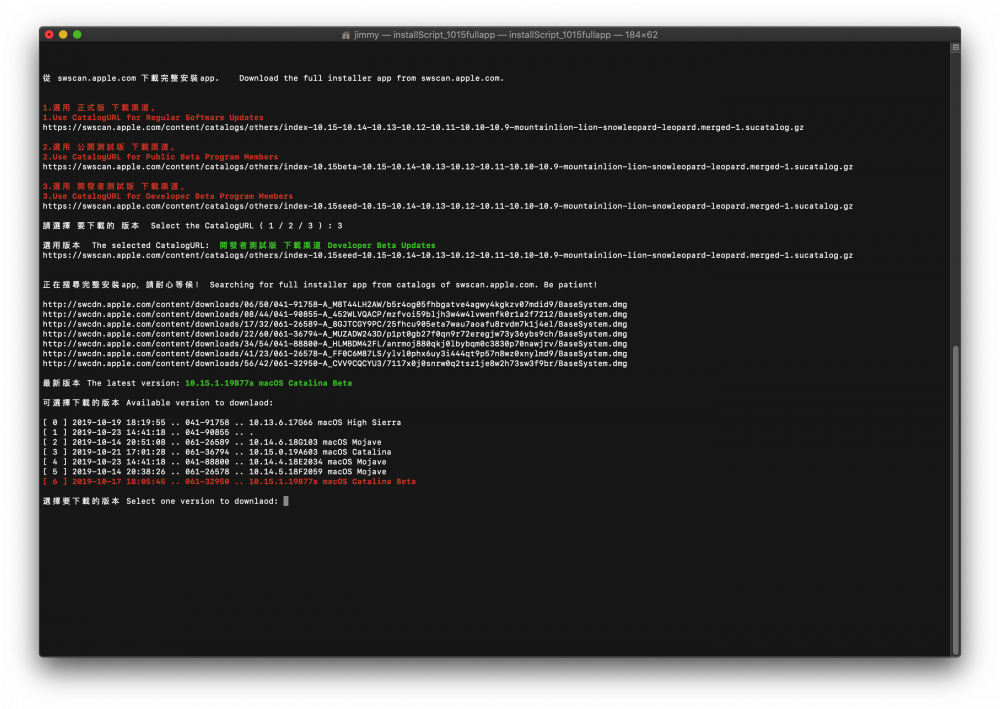Click the BaseSystem.dmg URL with 041-90855
The width and height of the screenshot is (1000, 709).
pyautogui.click(x=335, y=314)
